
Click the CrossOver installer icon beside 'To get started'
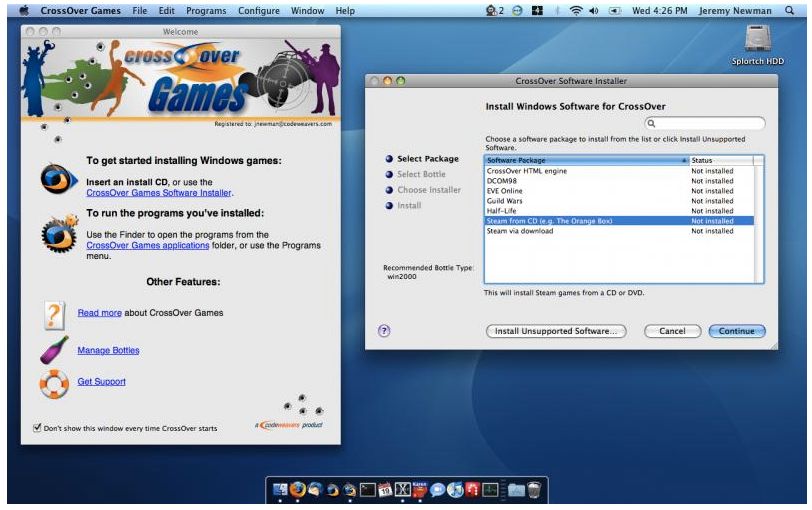(x=59, y=180)
